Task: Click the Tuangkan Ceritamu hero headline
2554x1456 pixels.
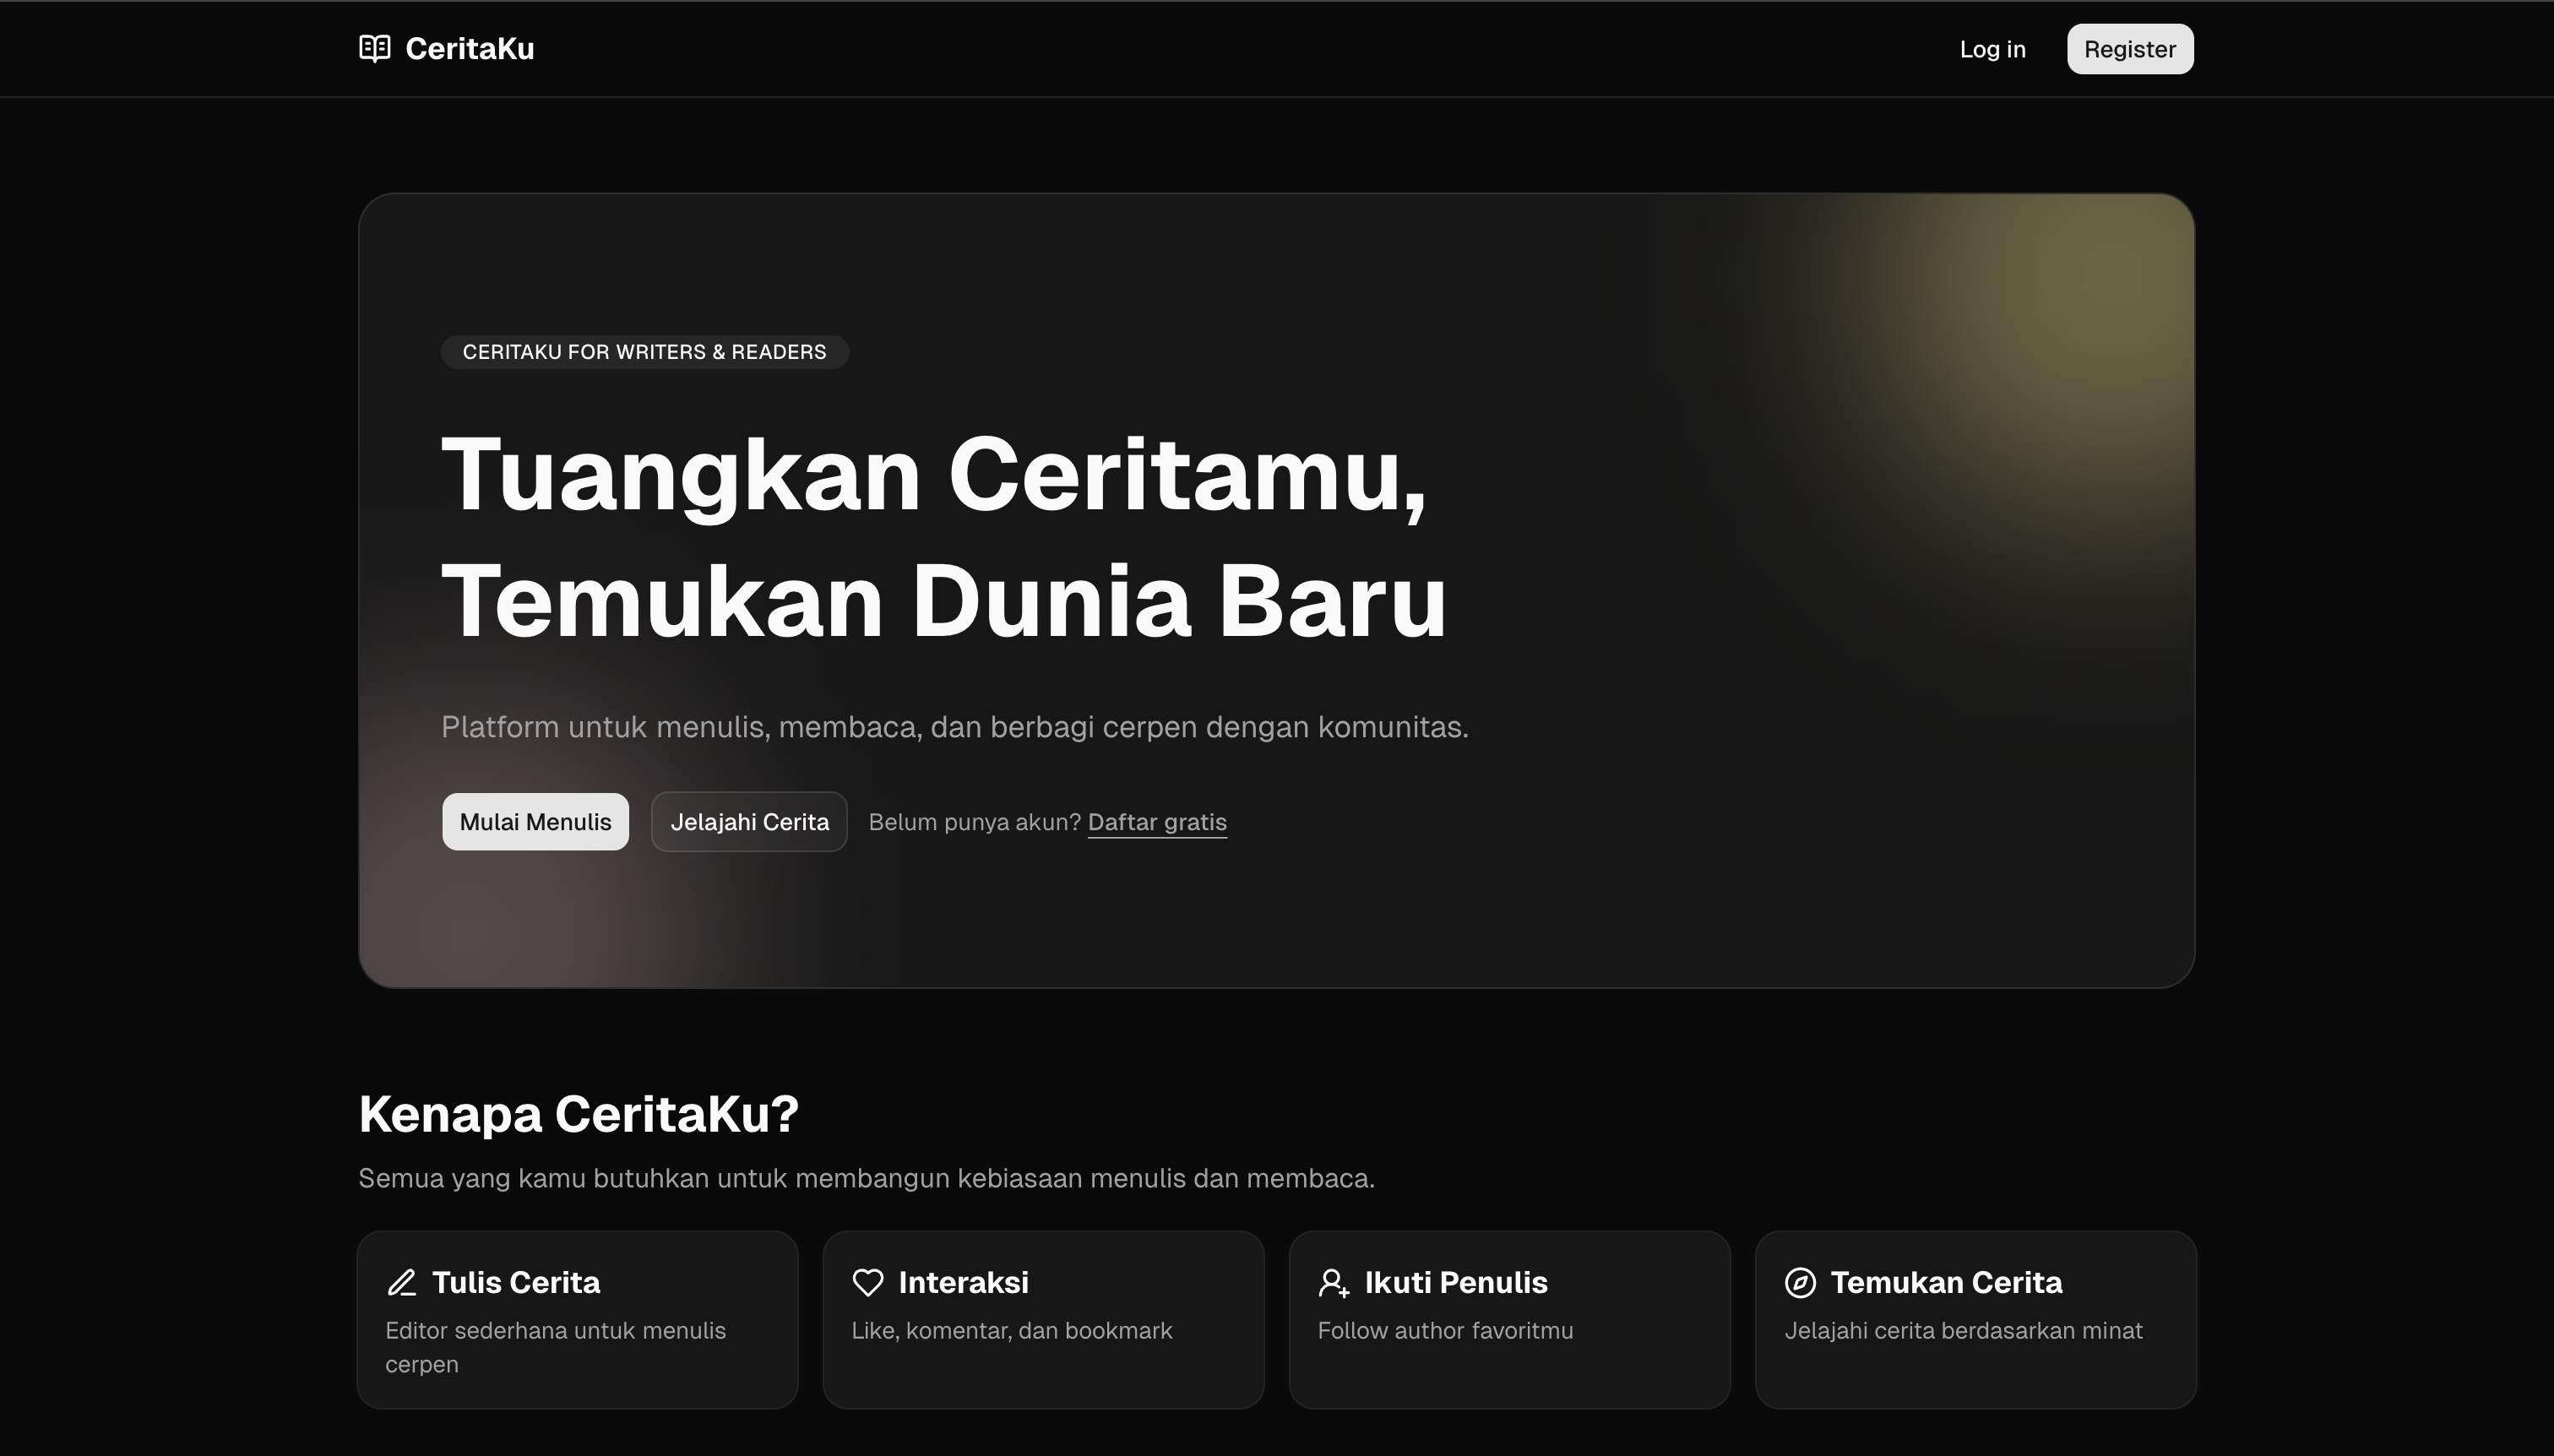Action: [944, 537]
